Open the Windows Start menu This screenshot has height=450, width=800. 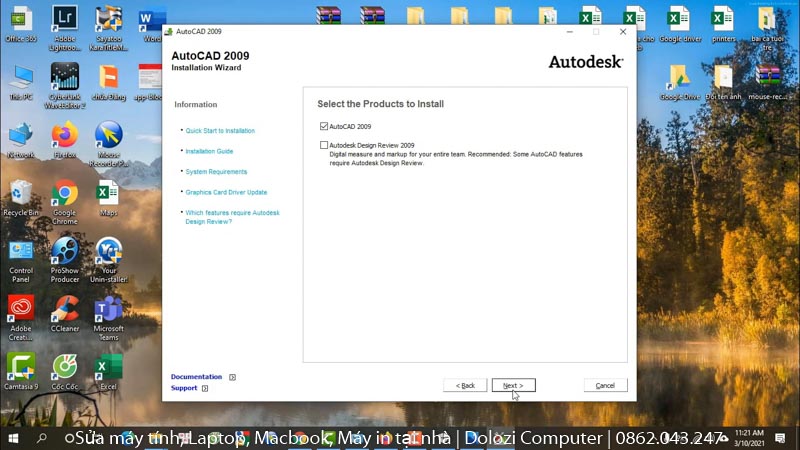[14, 438]
